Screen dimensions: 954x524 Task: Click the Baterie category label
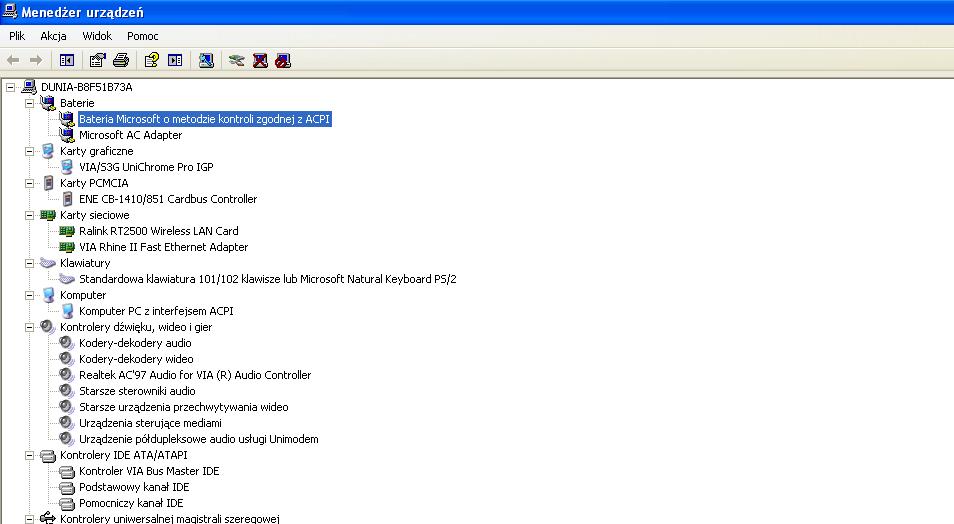77,103
